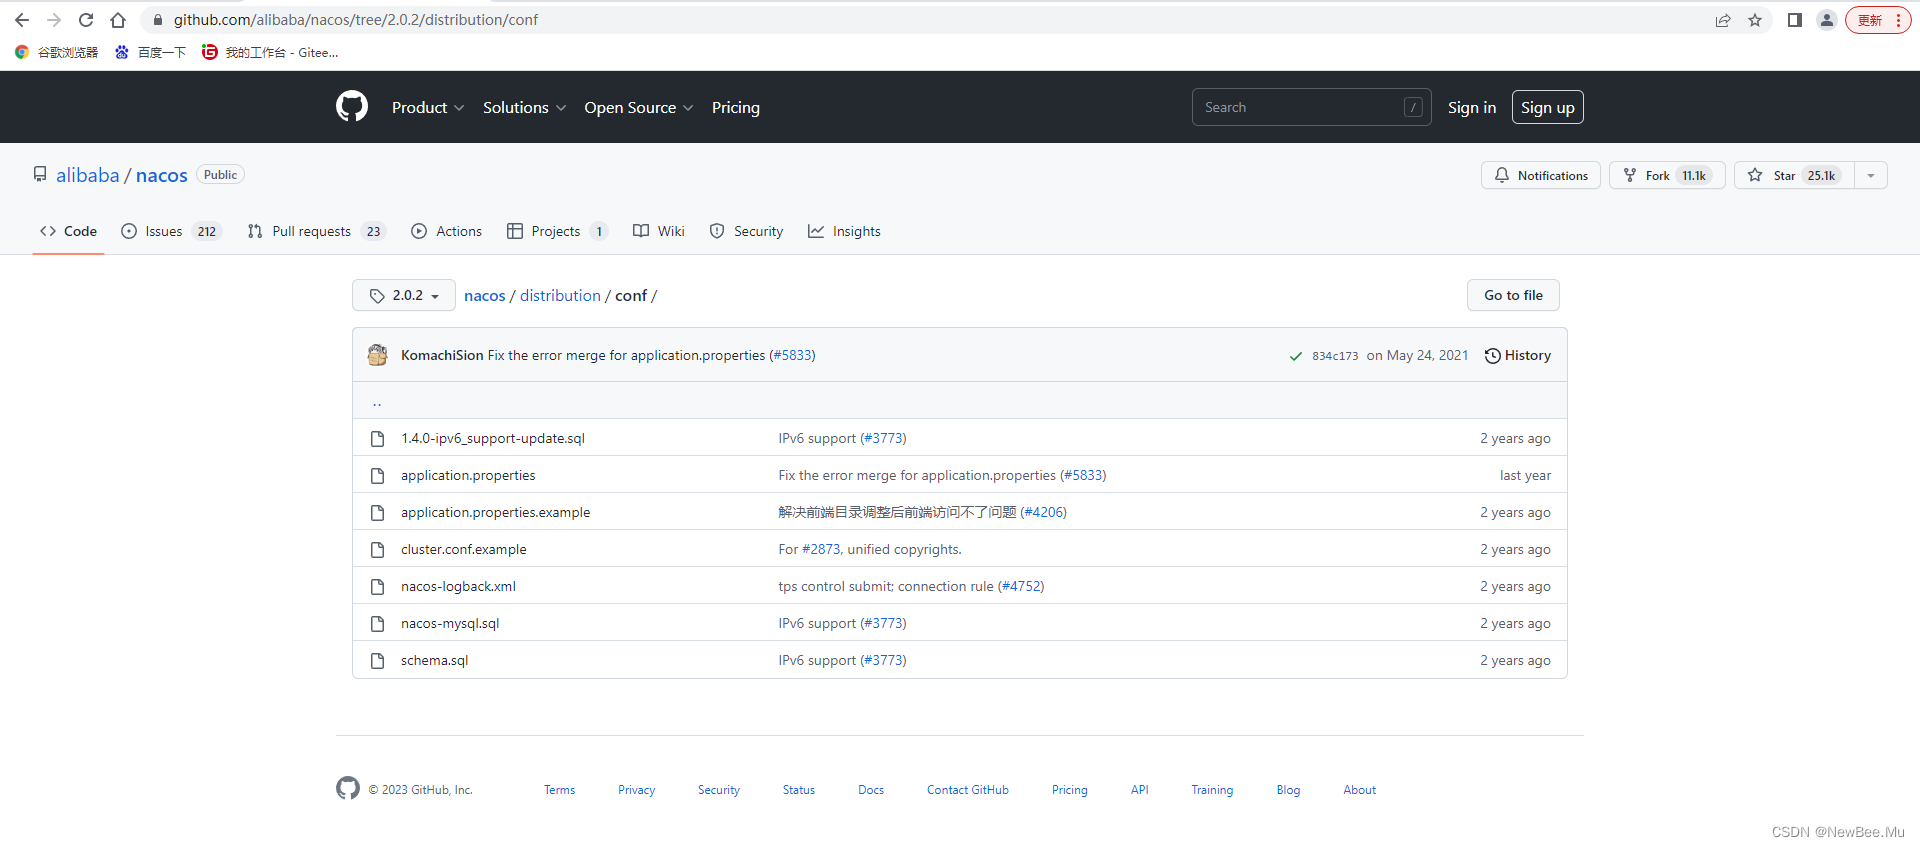
Task: Open the 谷歌浏览器 bookmark
Action: click(x=57, y=52)
